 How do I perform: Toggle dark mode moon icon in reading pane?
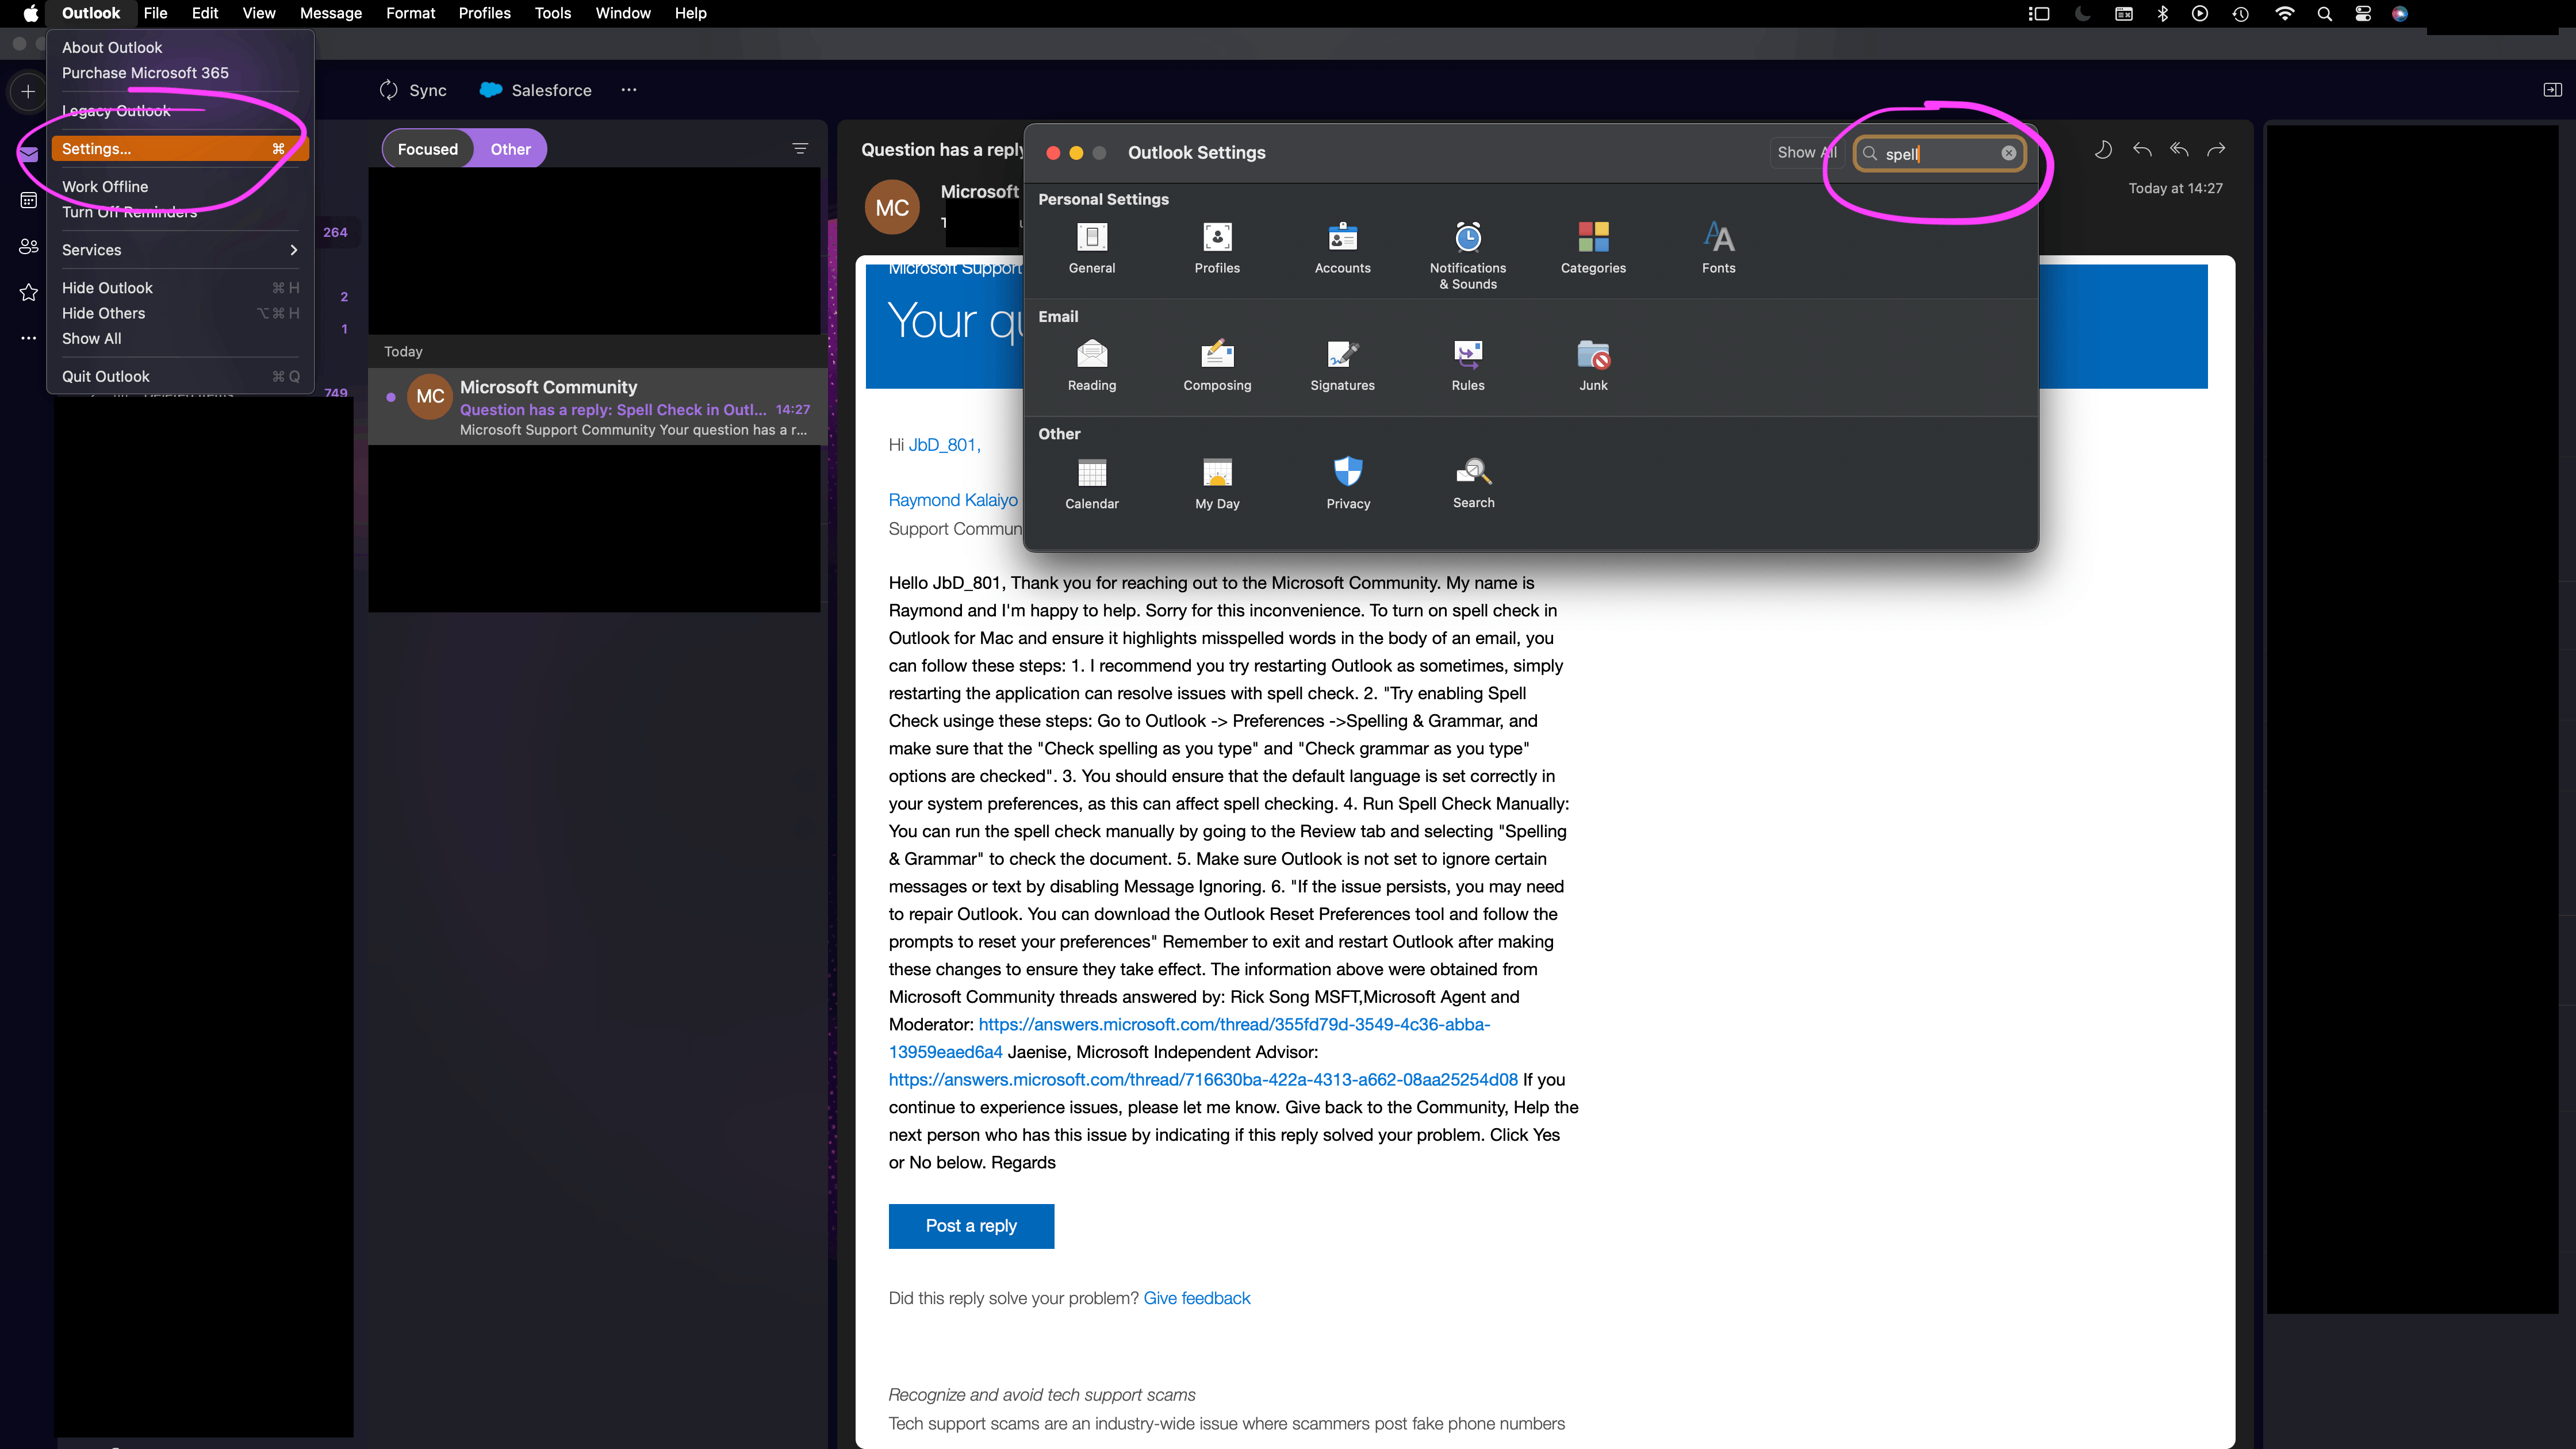pos(2103,150)
